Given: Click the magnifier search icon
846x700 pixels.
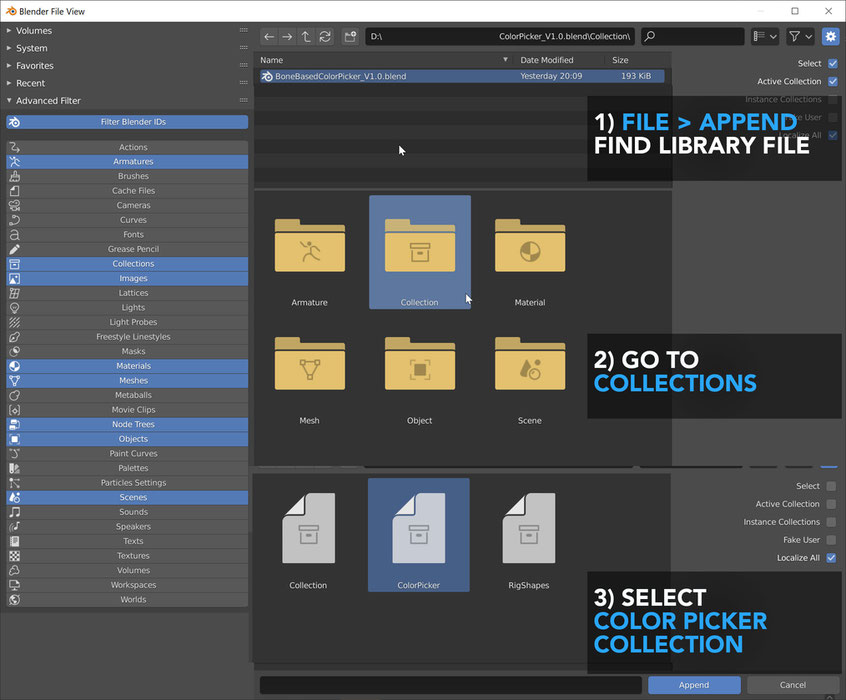Looking at the screenshot, I should tap(650, 37).
